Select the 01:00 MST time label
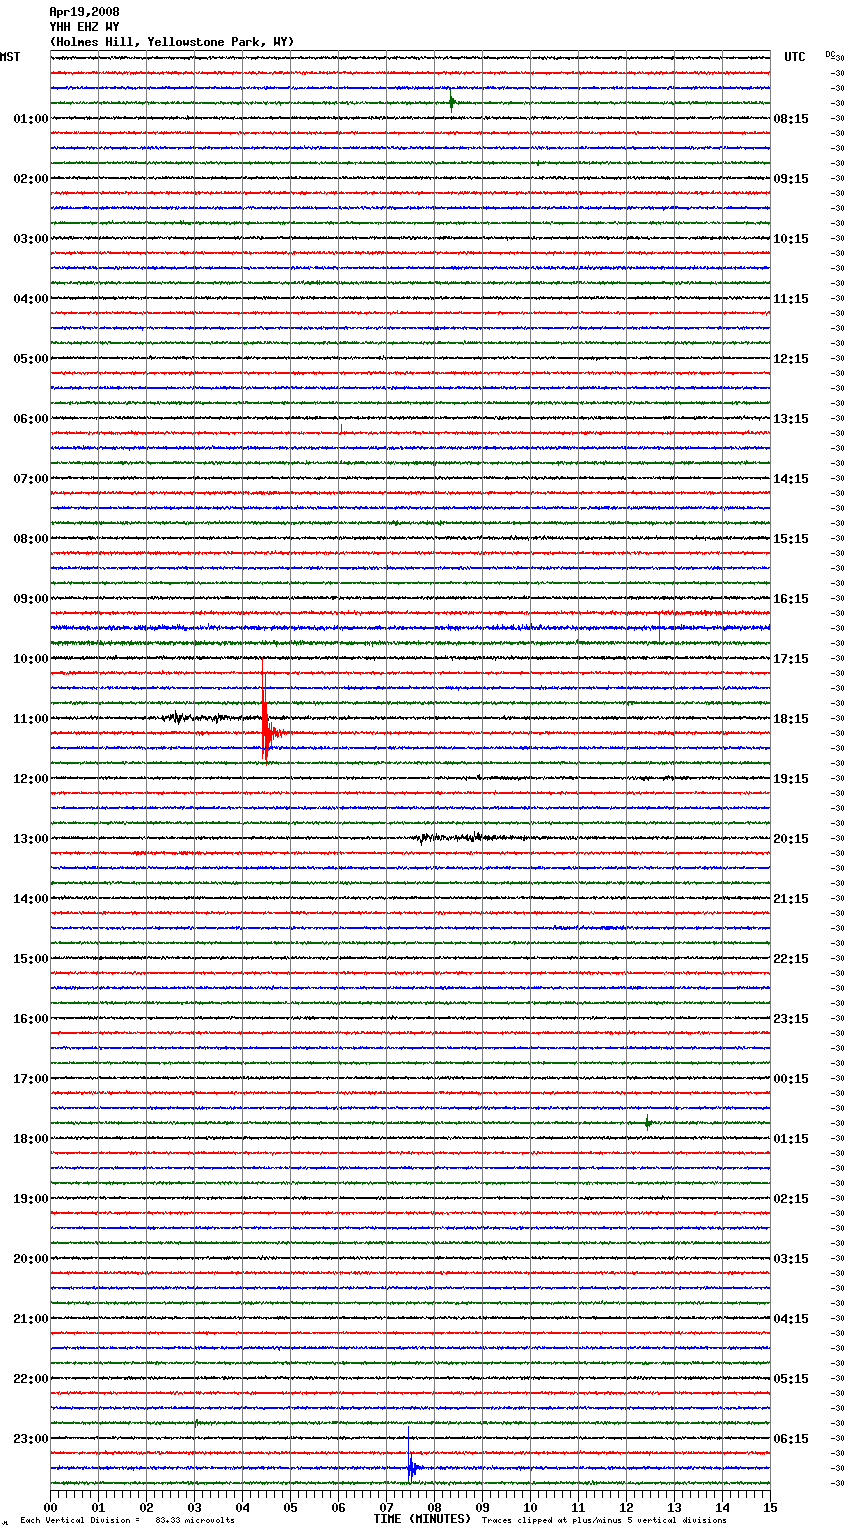 [x=31, y=119]
